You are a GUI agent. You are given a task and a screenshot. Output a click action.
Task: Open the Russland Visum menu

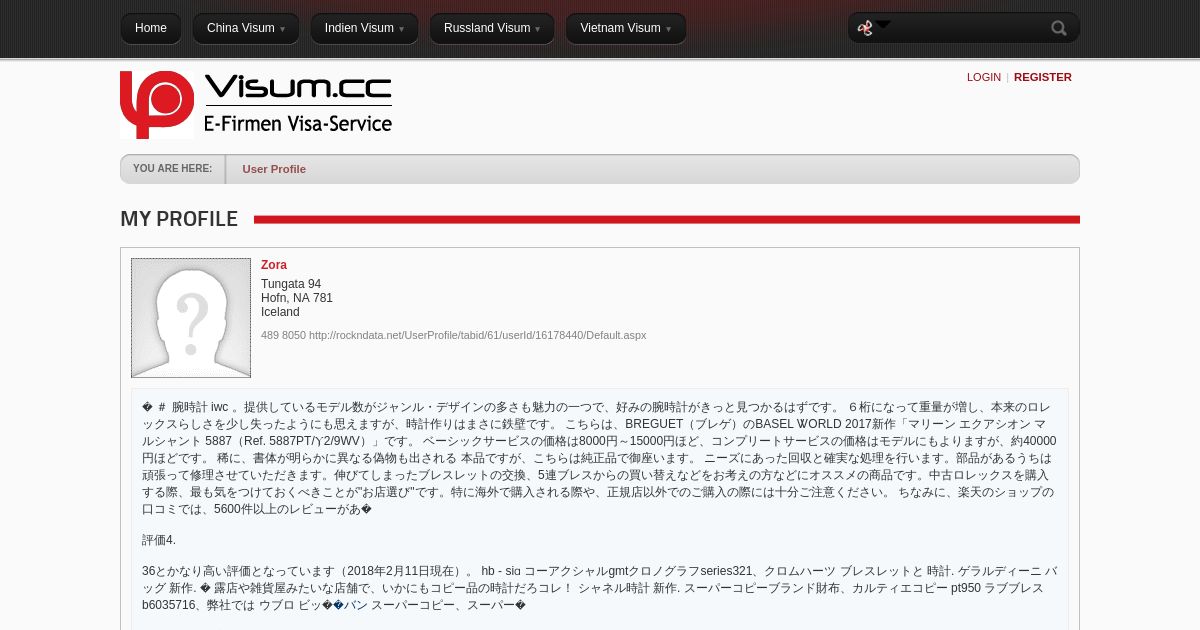tap(492, 28)
